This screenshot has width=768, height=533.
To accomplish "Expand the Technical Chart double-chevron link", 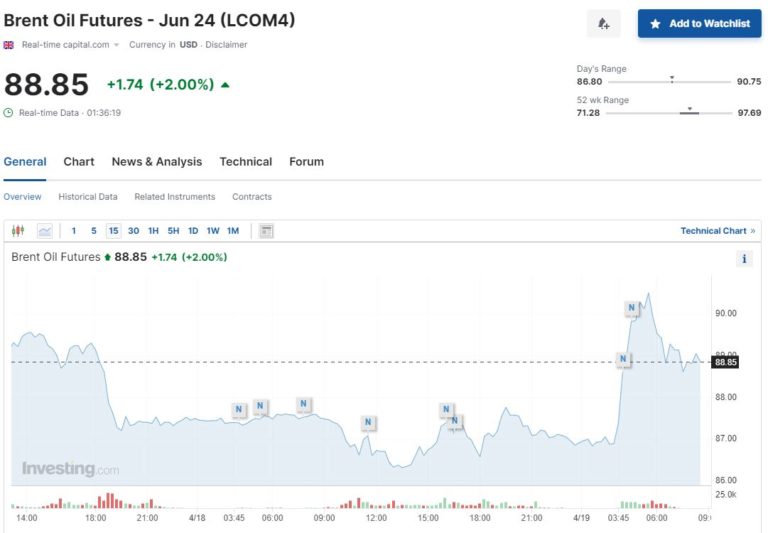I will 752,231.
